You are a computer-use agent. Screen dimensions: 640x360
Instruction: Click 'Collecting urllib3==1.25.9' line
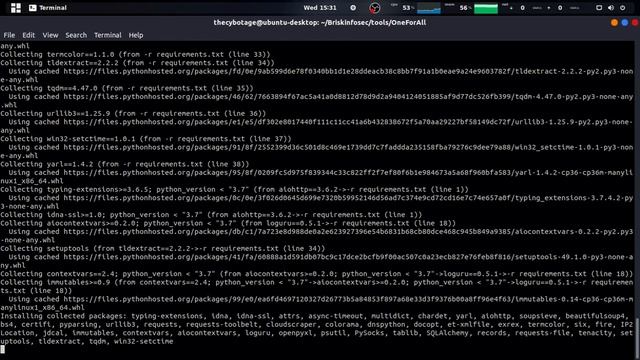(133, 113)
